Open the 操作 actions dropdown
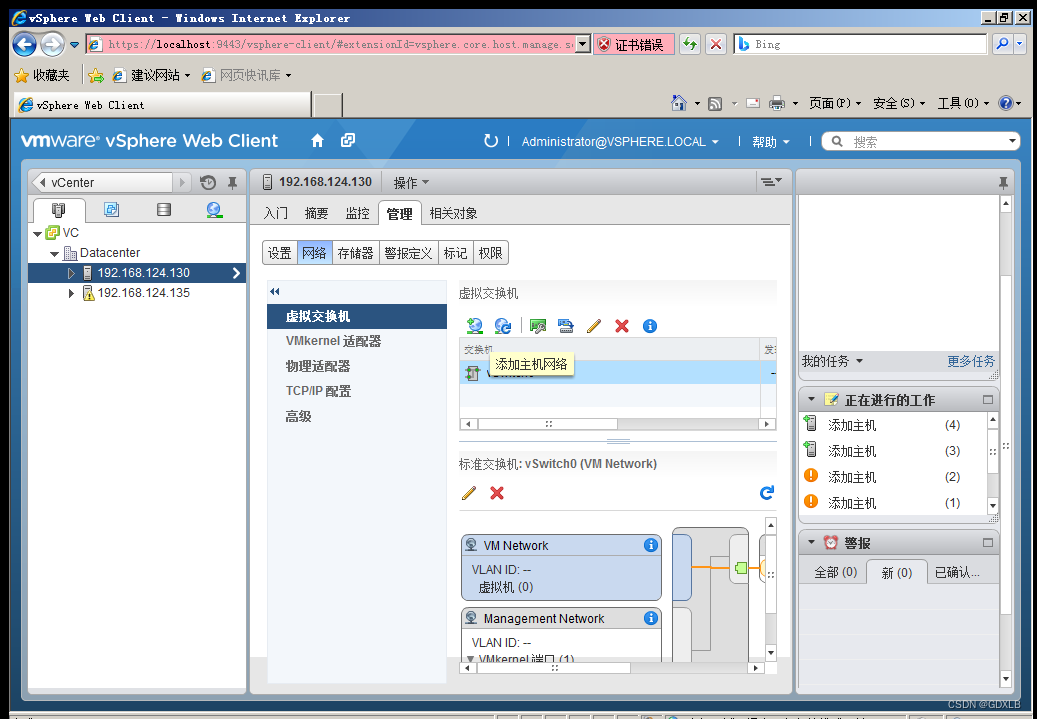1037x719 pixels. (411, 182)
